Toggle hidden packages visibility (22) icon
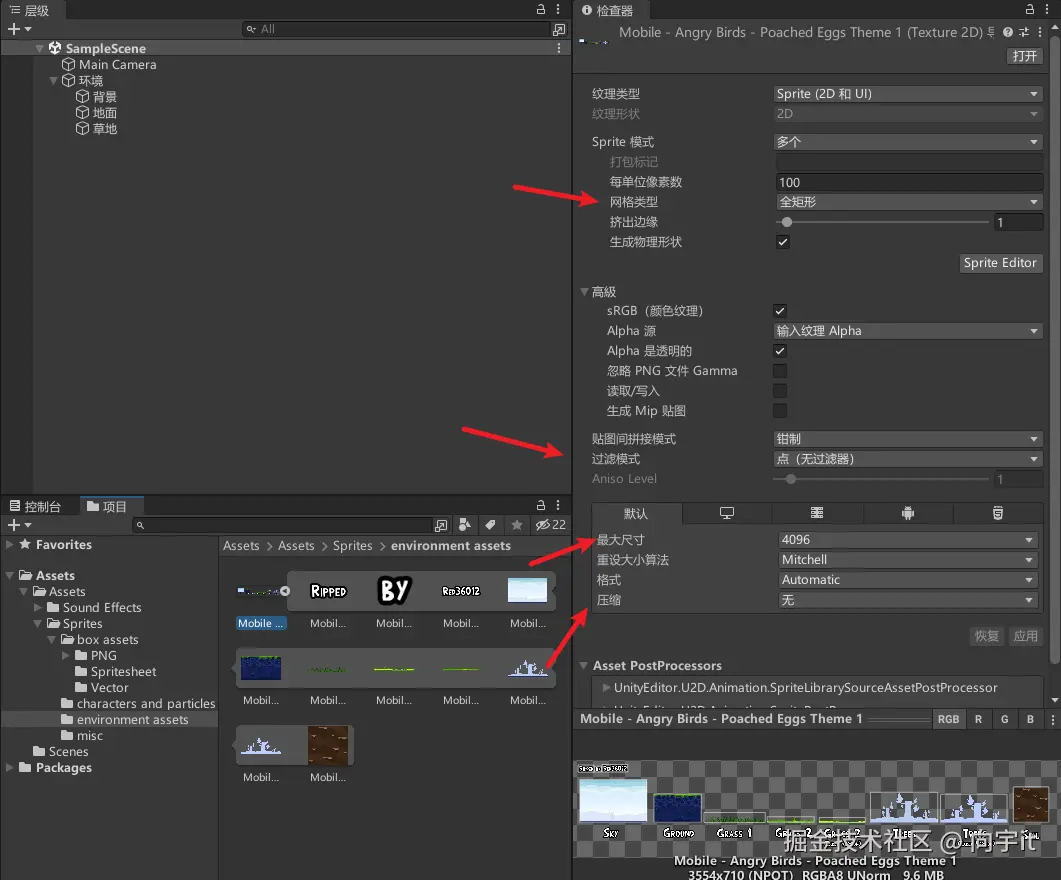Viewport: 1061px width, 880px height. 550,525
